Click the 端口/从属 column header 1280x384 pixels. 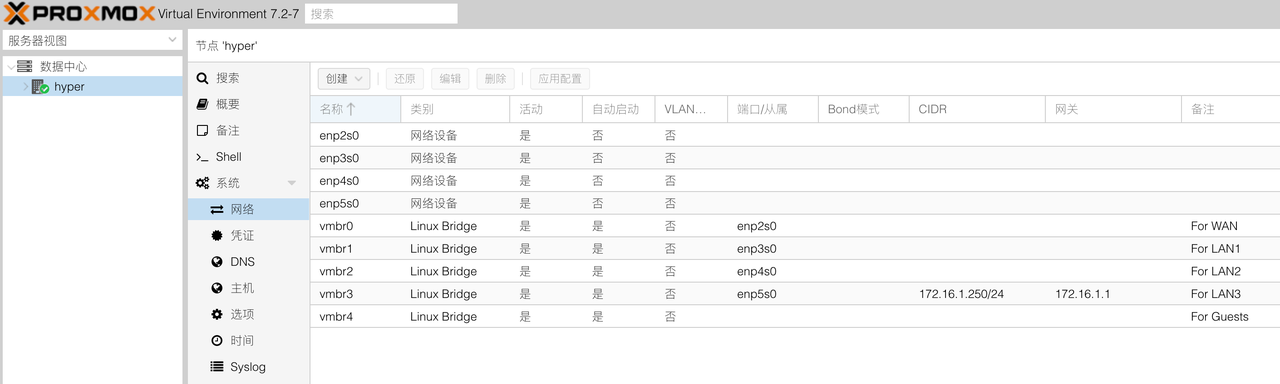pyautogui.click(x=773, y=109)
